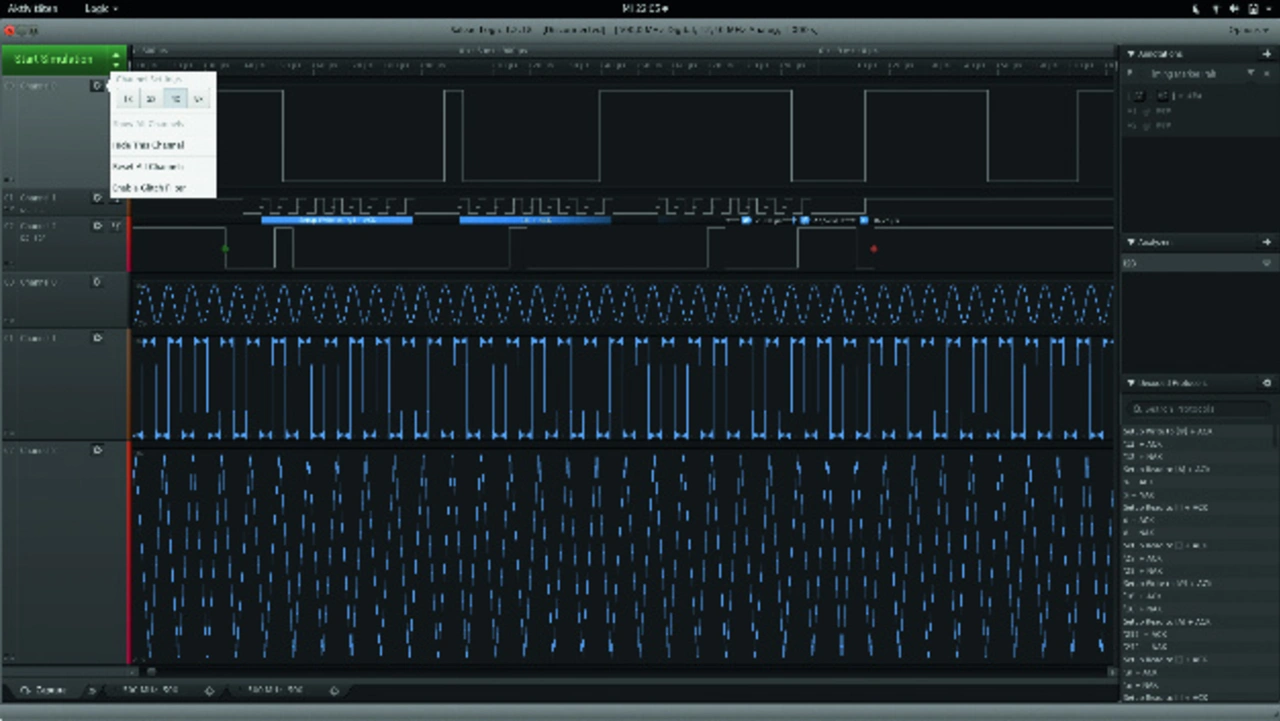Select the 2x channel height option
This screenshot has height=721, width=1280.
(150, 98)
